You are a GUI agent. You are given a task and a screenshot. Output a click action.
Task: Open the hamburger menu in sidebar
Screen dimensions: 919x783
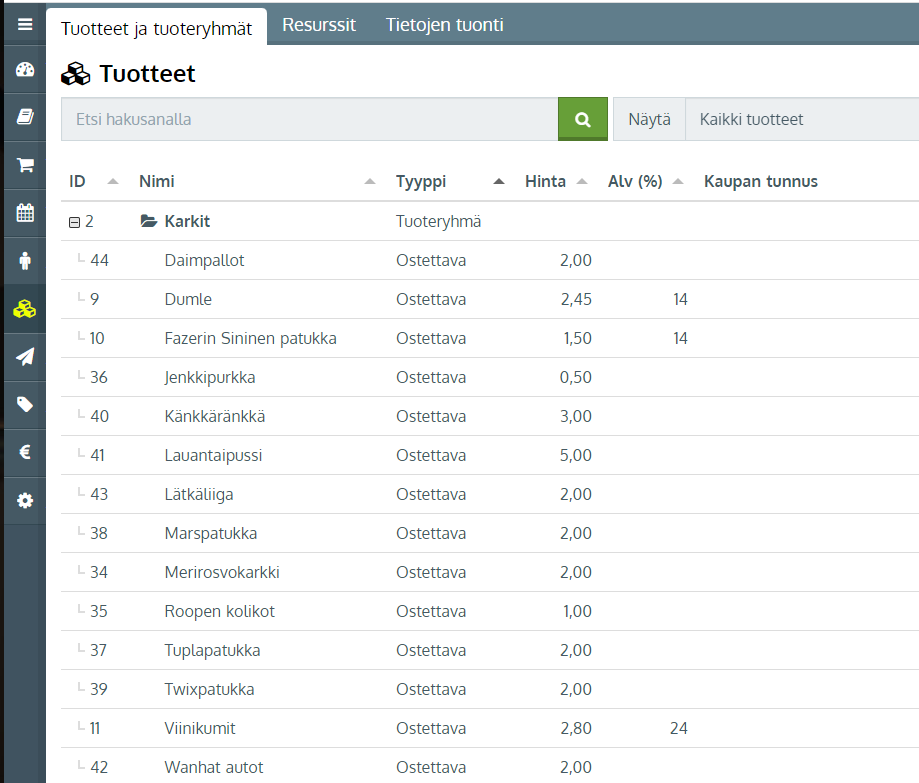(x=25, y=25)
